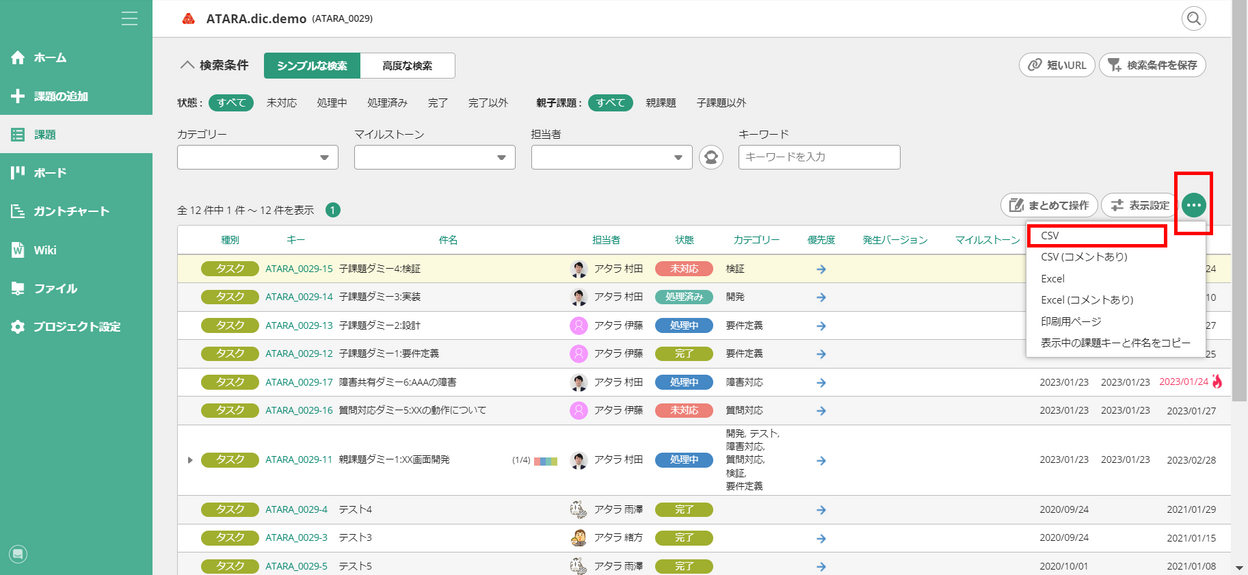
Task: Collapse the 検索条件 section
Action: pyautogui.click(x=213, y=65)
